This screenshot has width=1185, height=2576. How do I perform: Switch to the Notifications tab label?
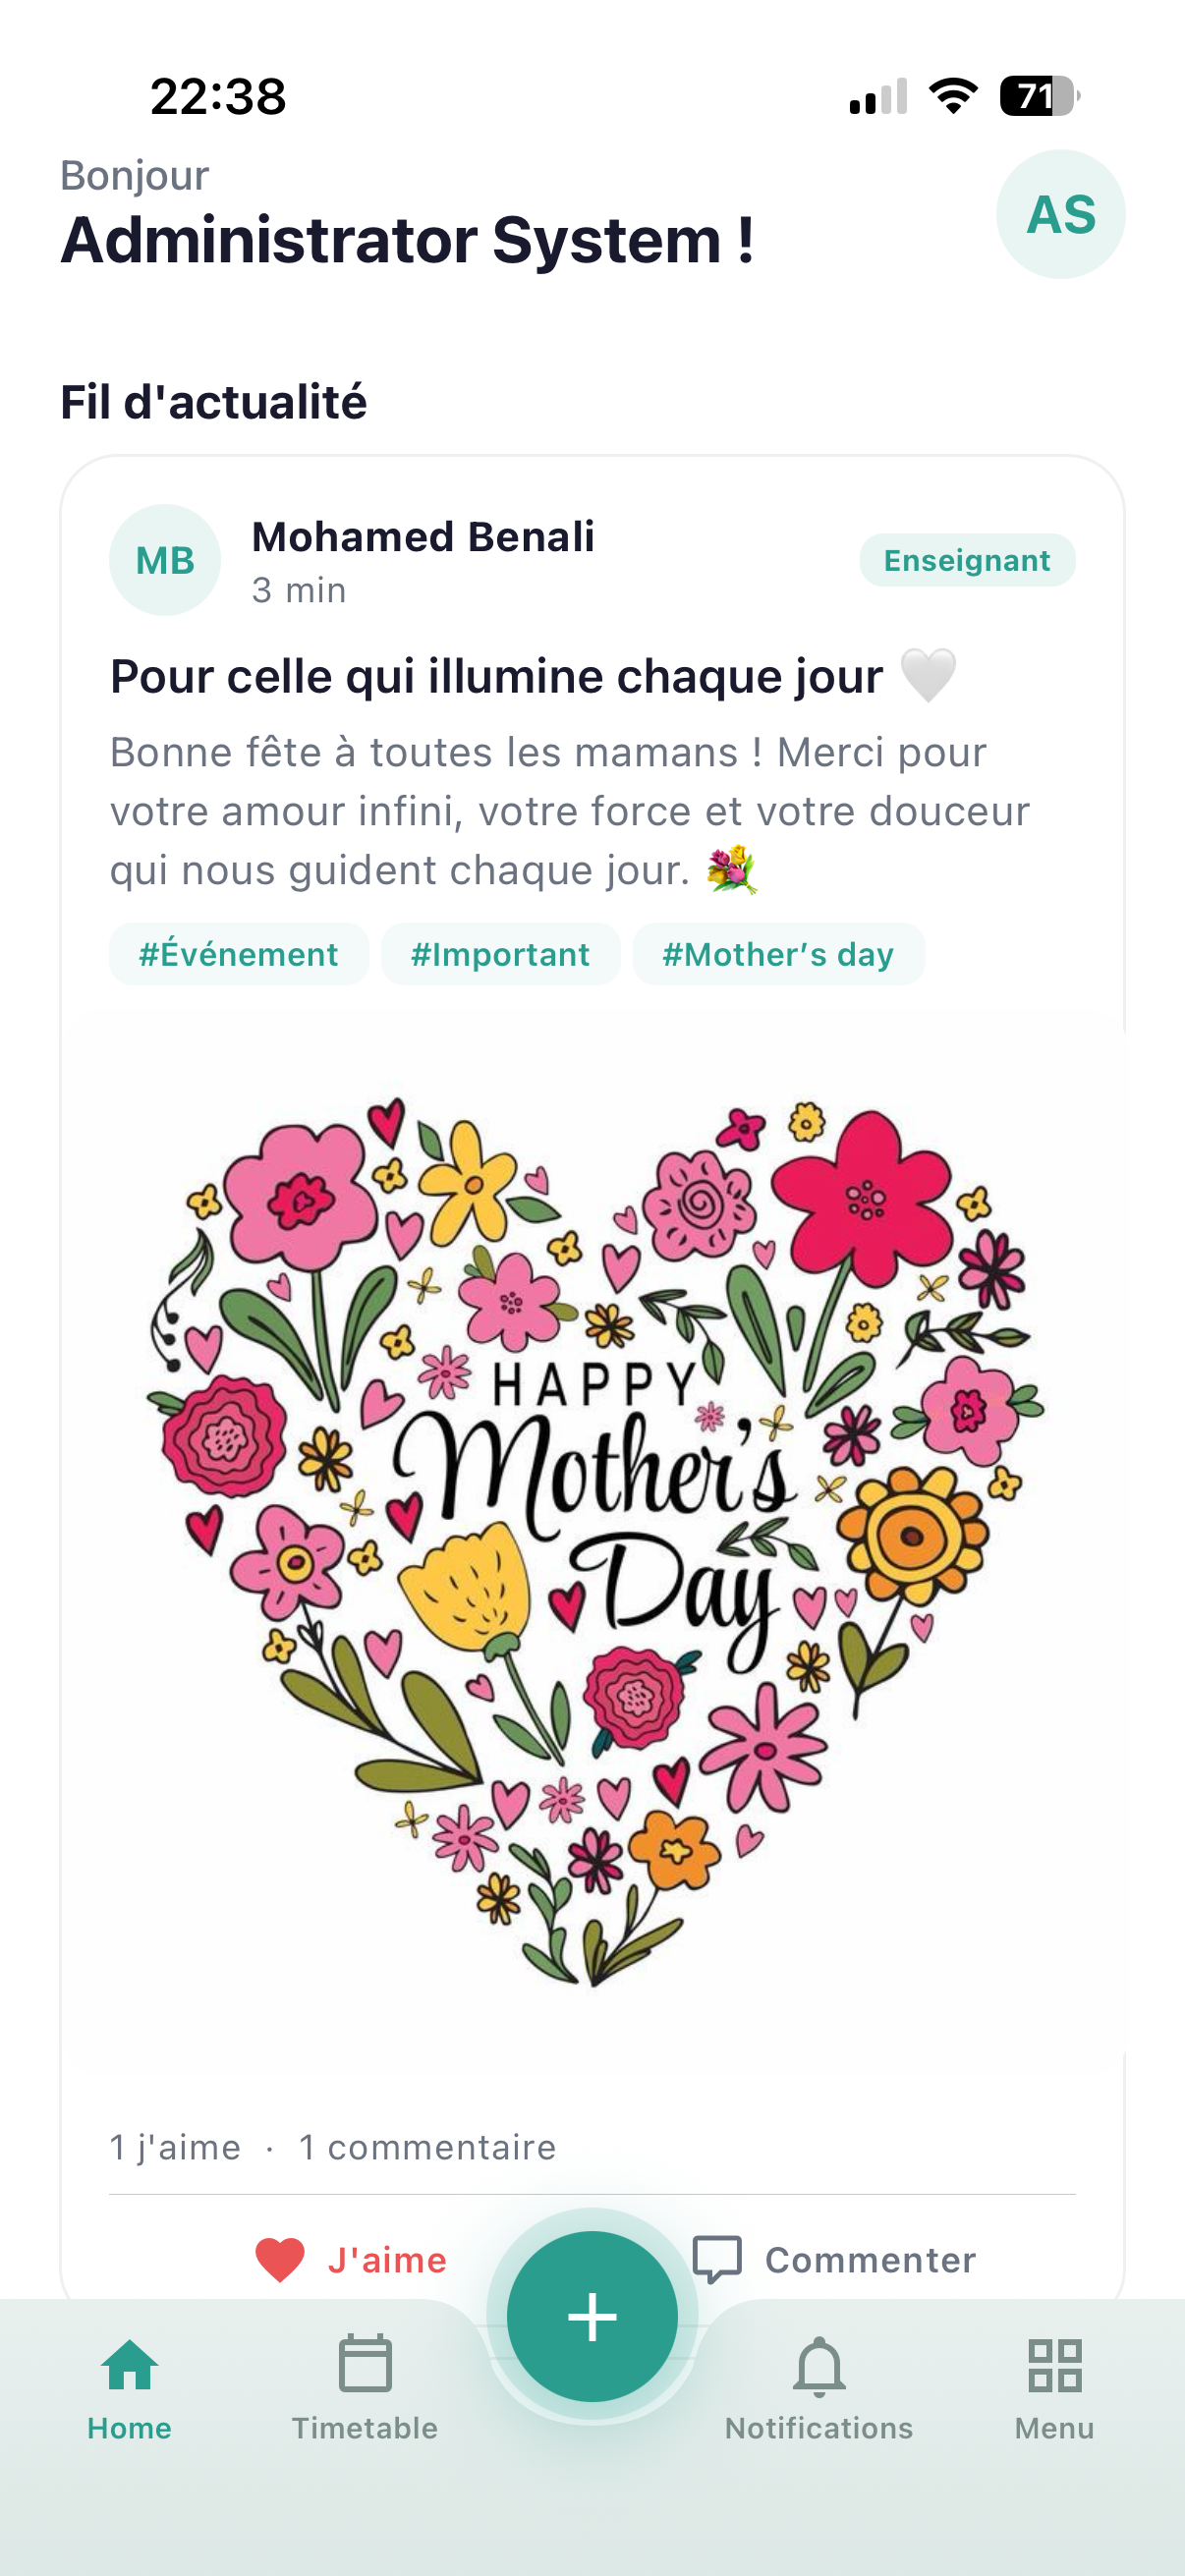click(x=819, y=2428)
